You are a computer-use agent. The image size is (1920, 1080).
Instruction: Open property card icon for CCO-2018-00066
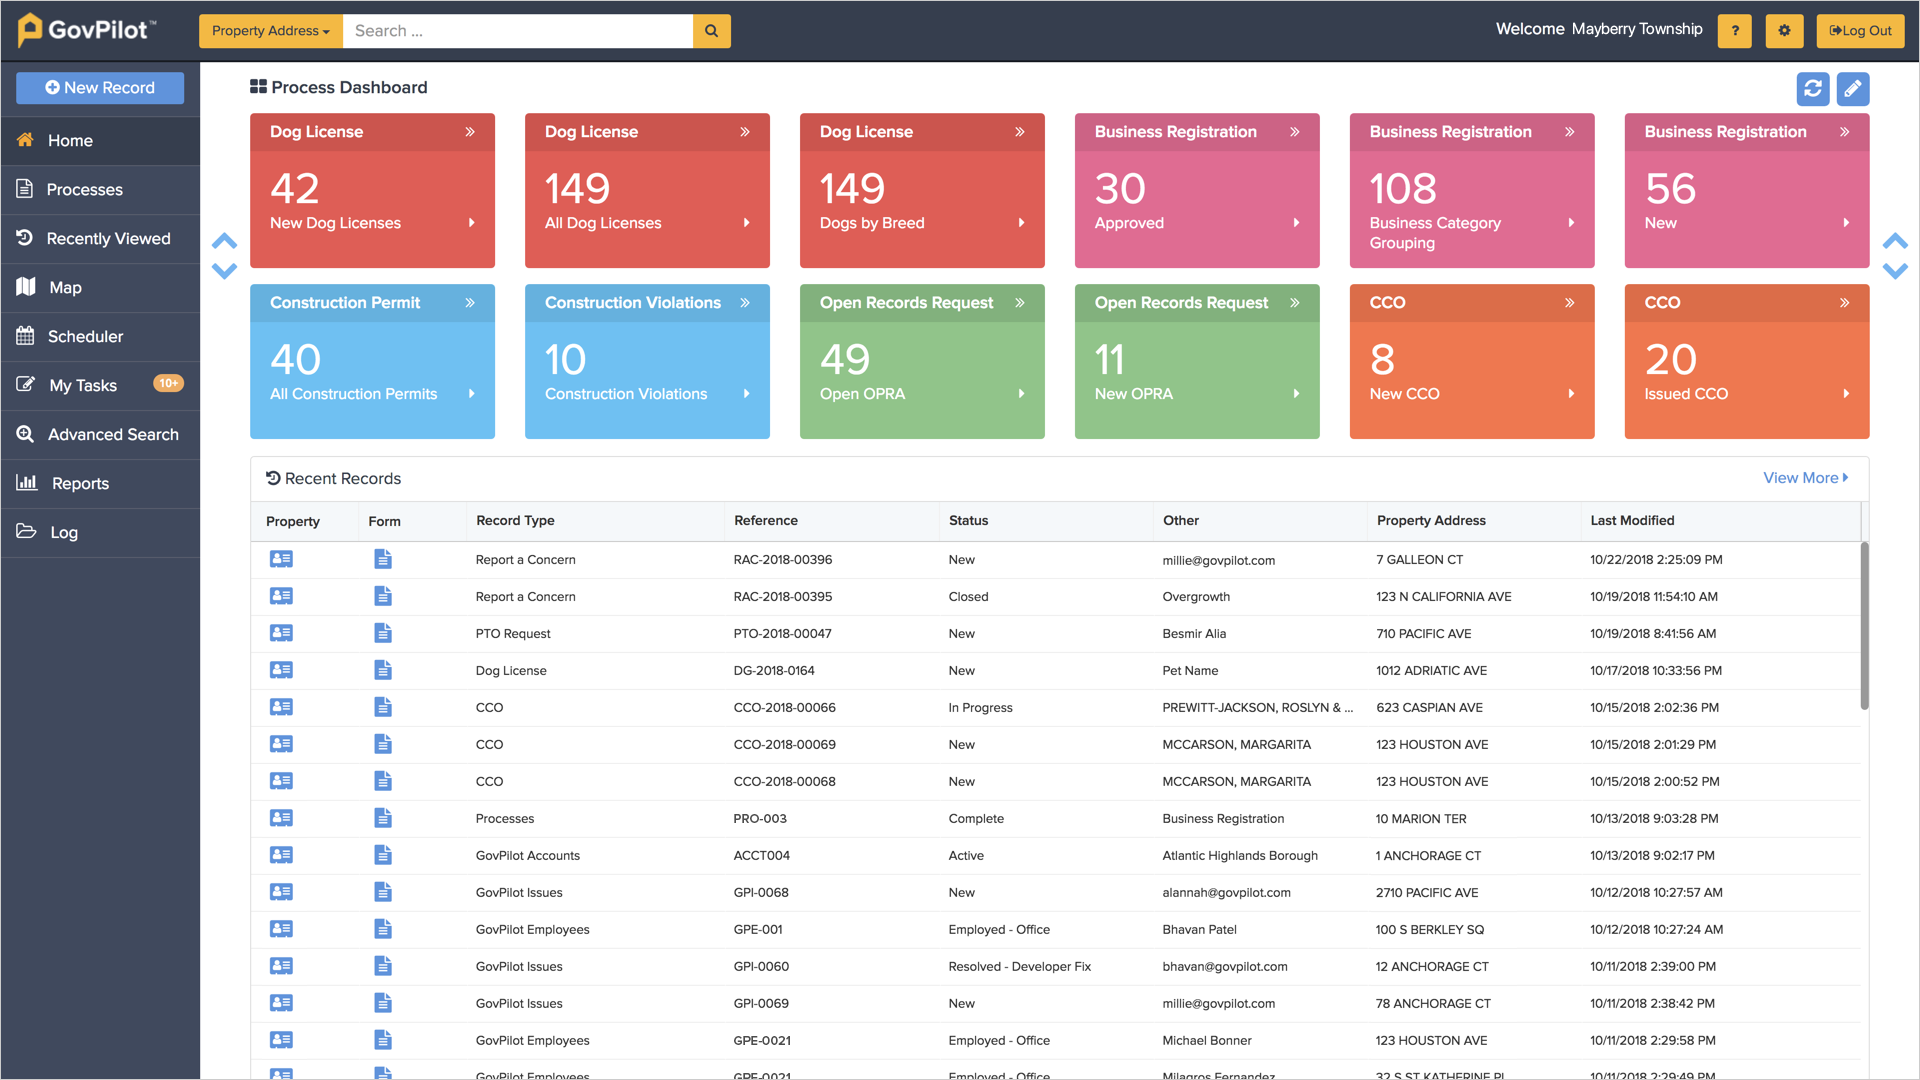point(281,707)
